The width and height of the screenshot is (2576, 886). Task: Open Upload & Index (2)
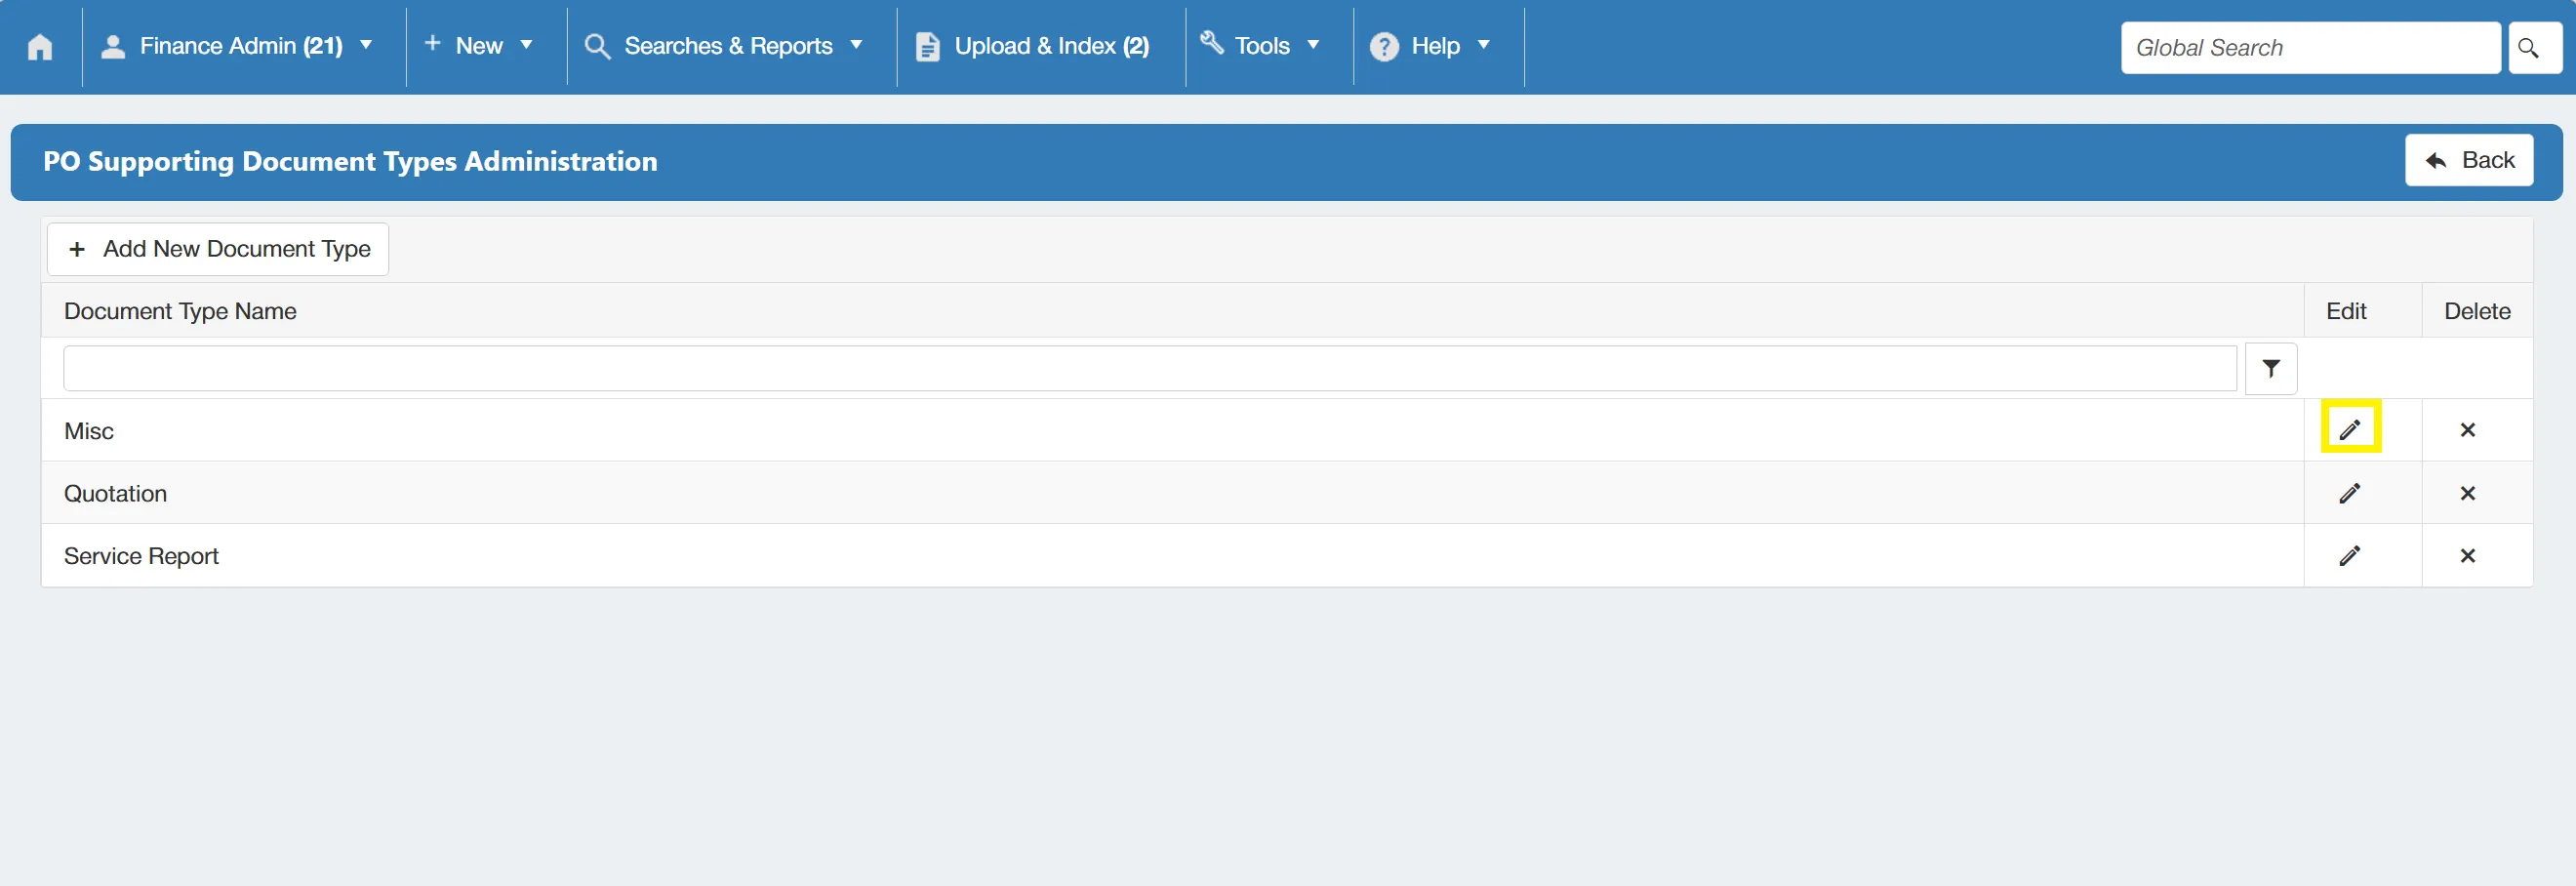click(1033, 46)
